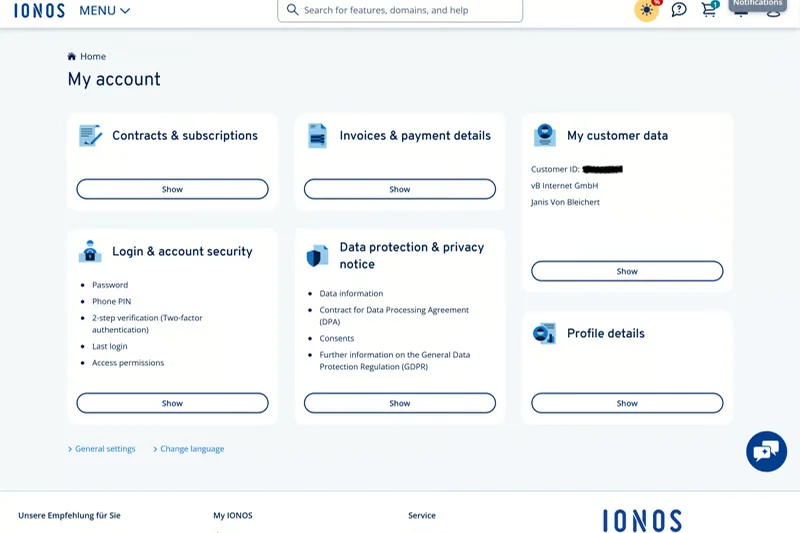Click 'Data protection & privacy notice' heading

[x=412, y=256]
